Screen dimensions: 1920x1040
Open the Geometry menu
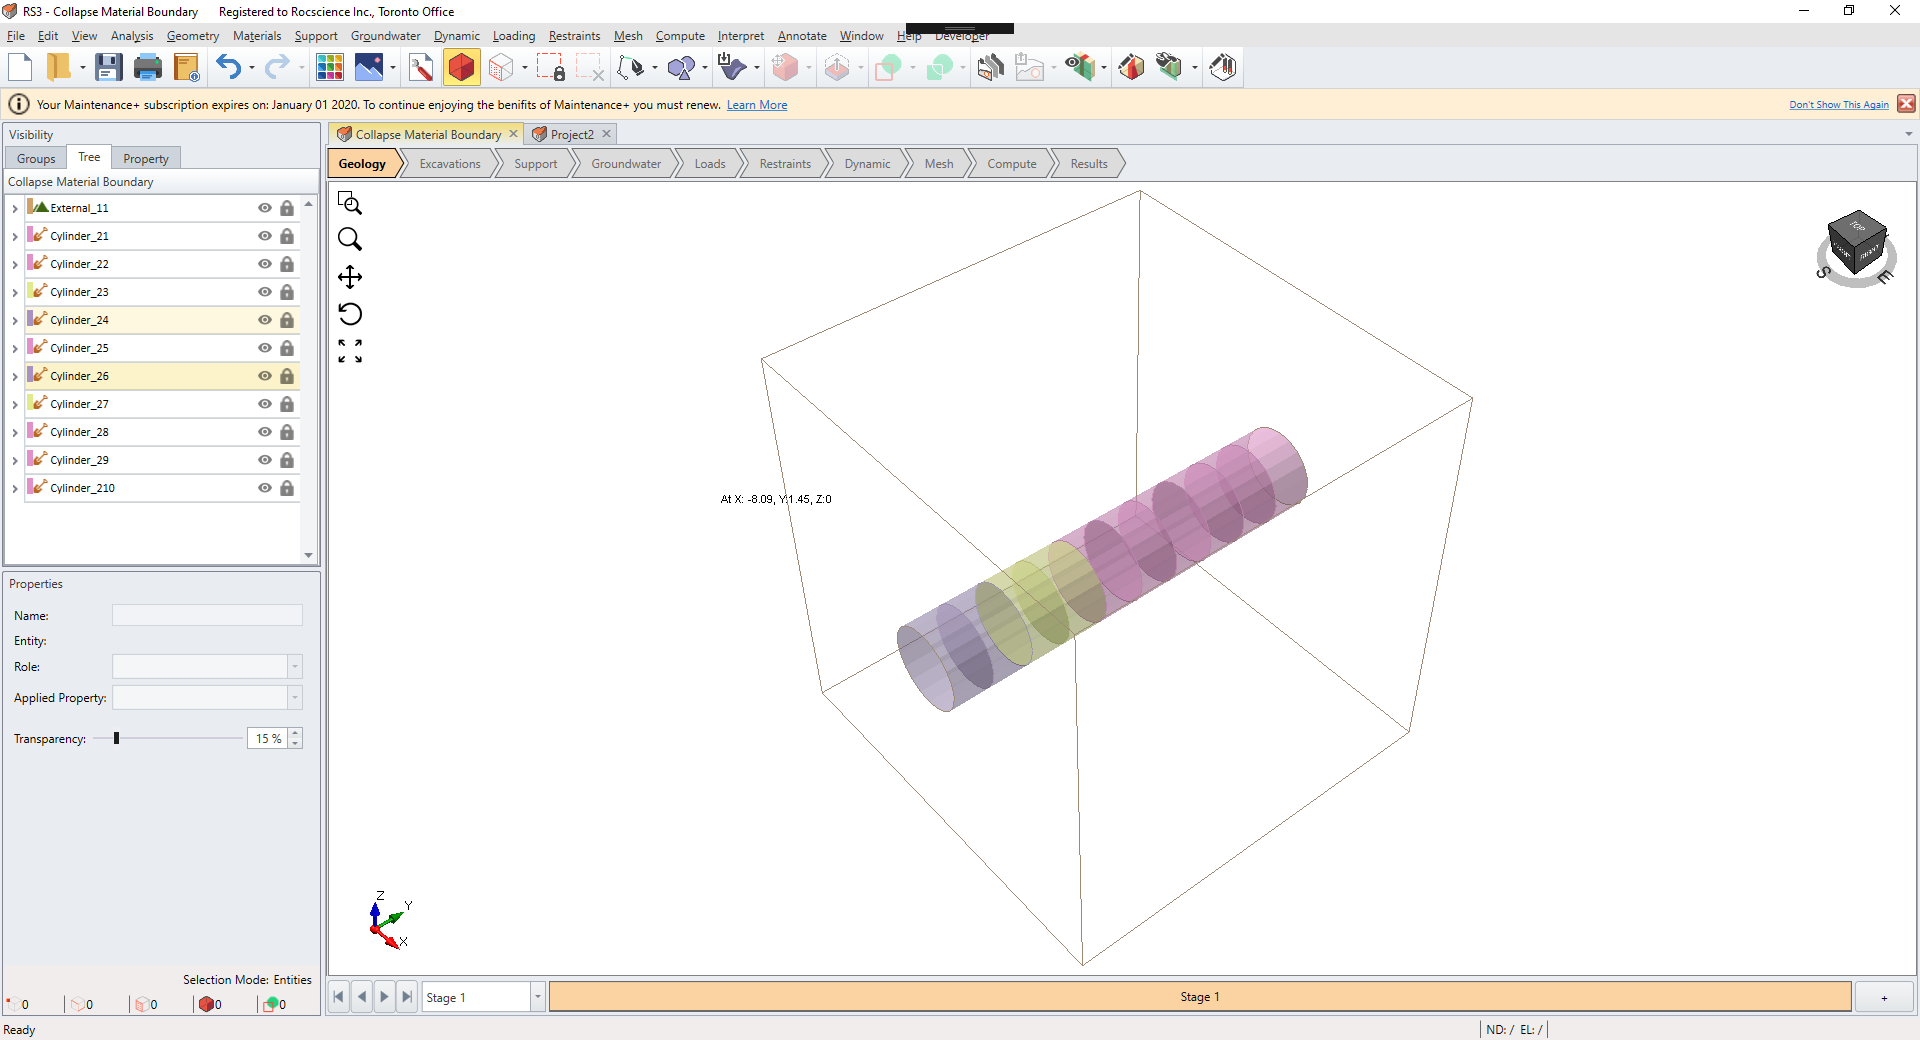[x=193, y=36]
